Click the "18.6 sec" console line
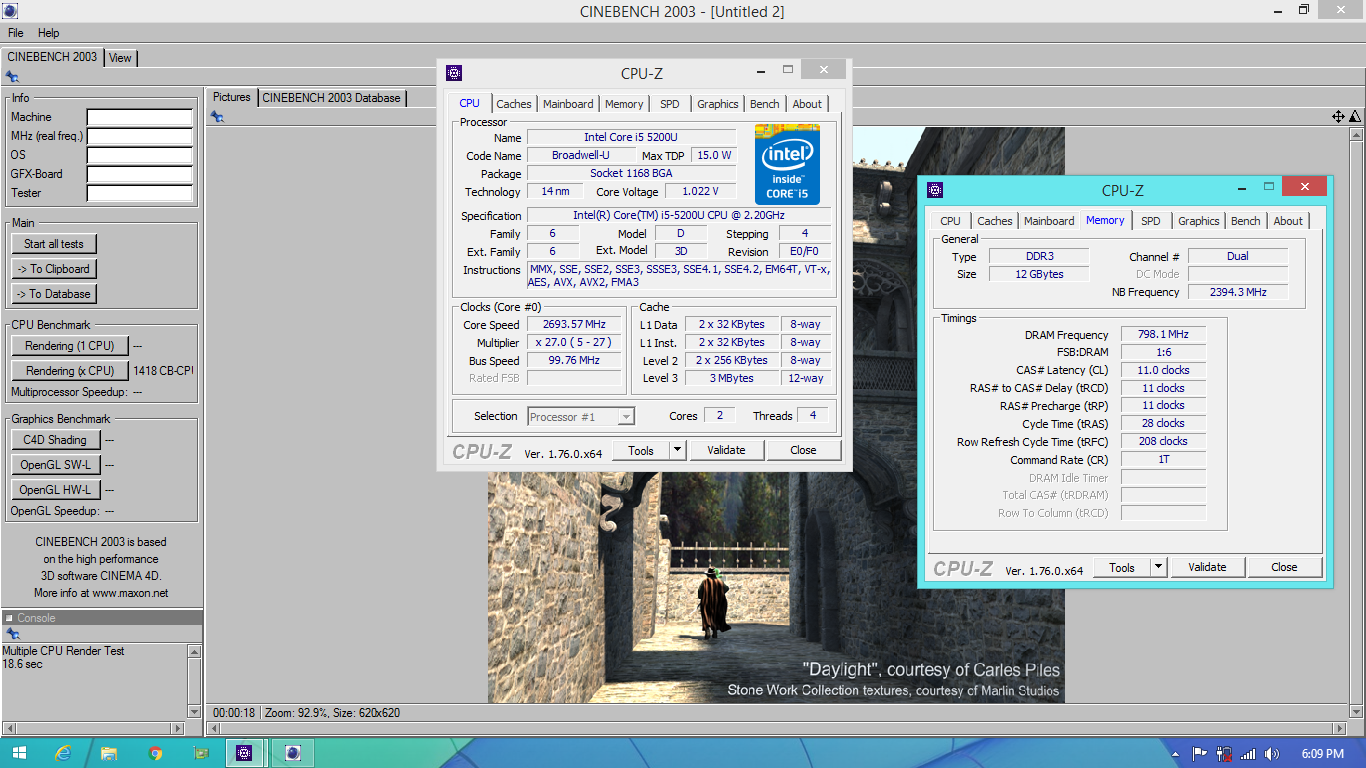 click(22, 664)
